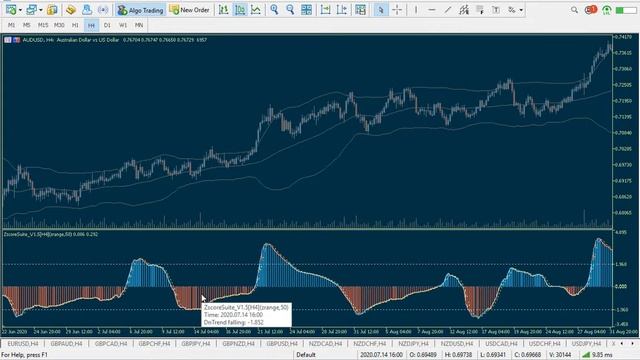
Task: Open the chart profiles icon
Action: (31, 10)
